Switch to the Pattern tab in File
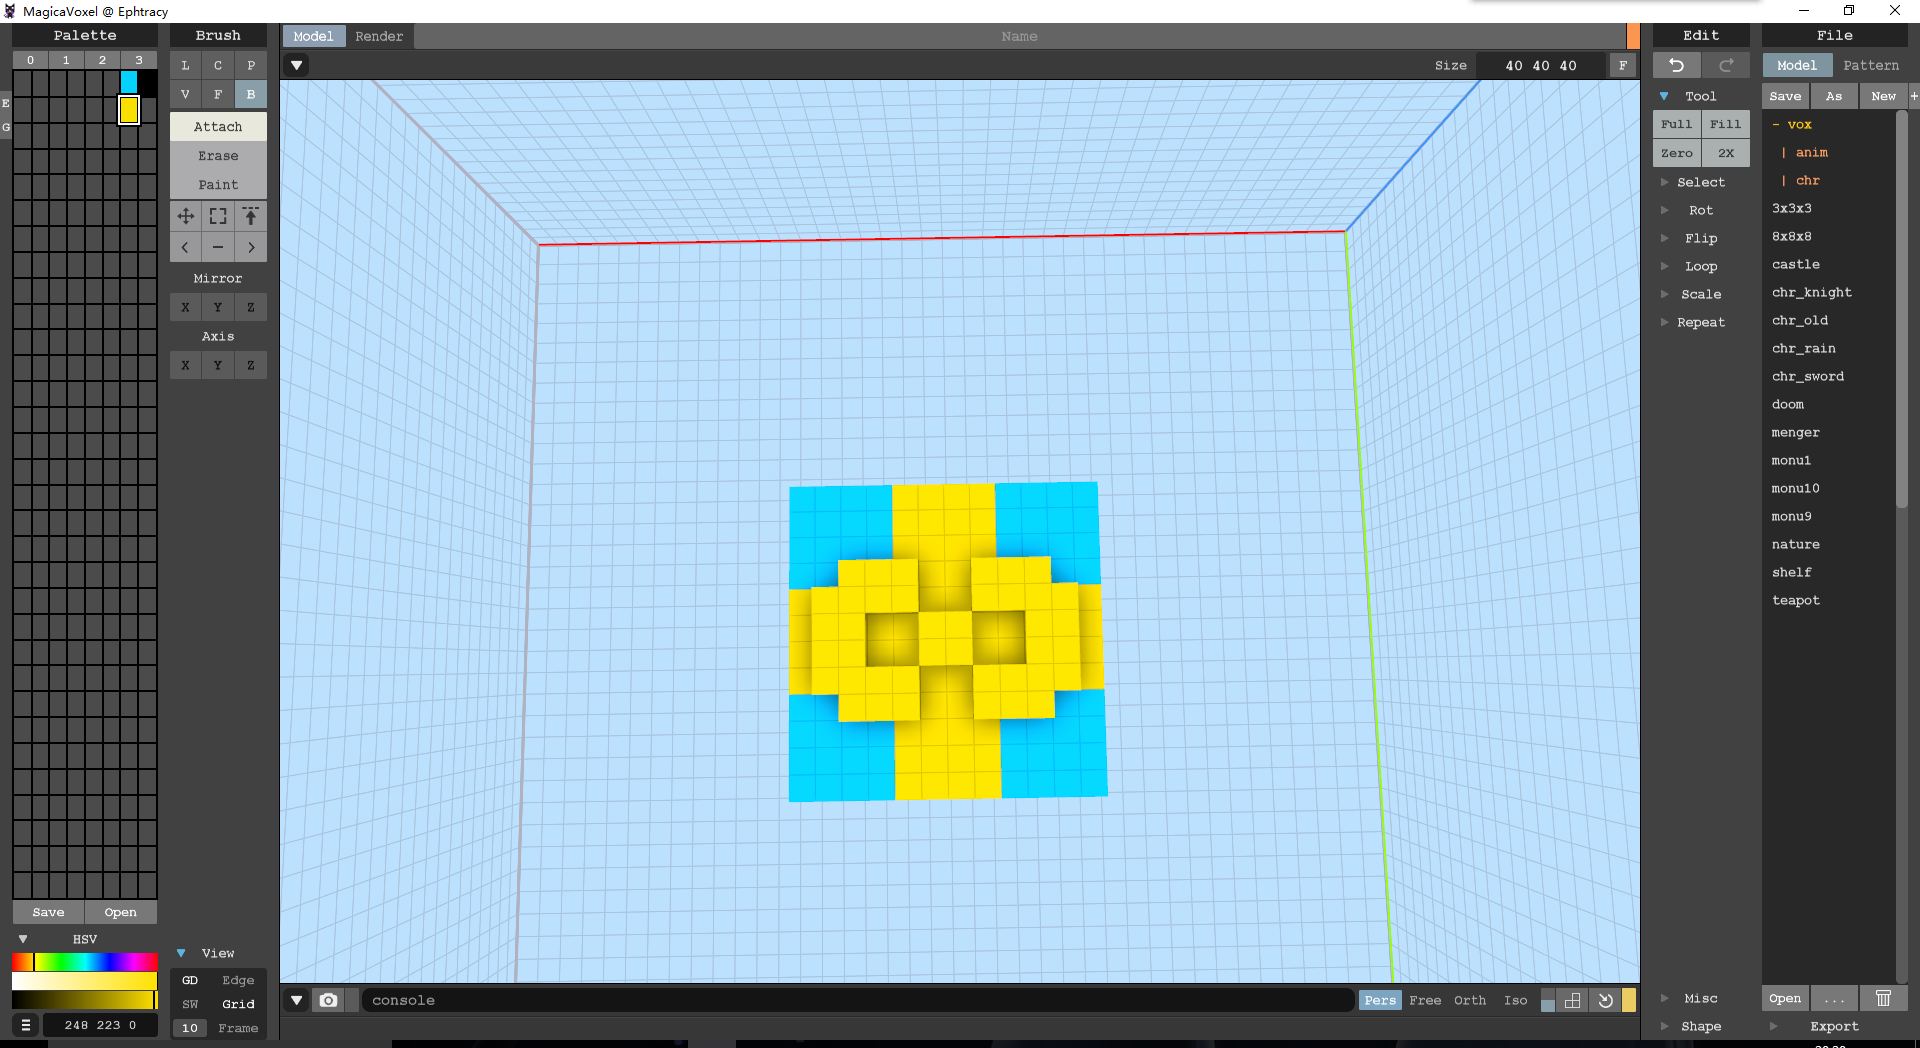Image resolution: width=1920 pixels, height=1048 pixels. 1870,65
